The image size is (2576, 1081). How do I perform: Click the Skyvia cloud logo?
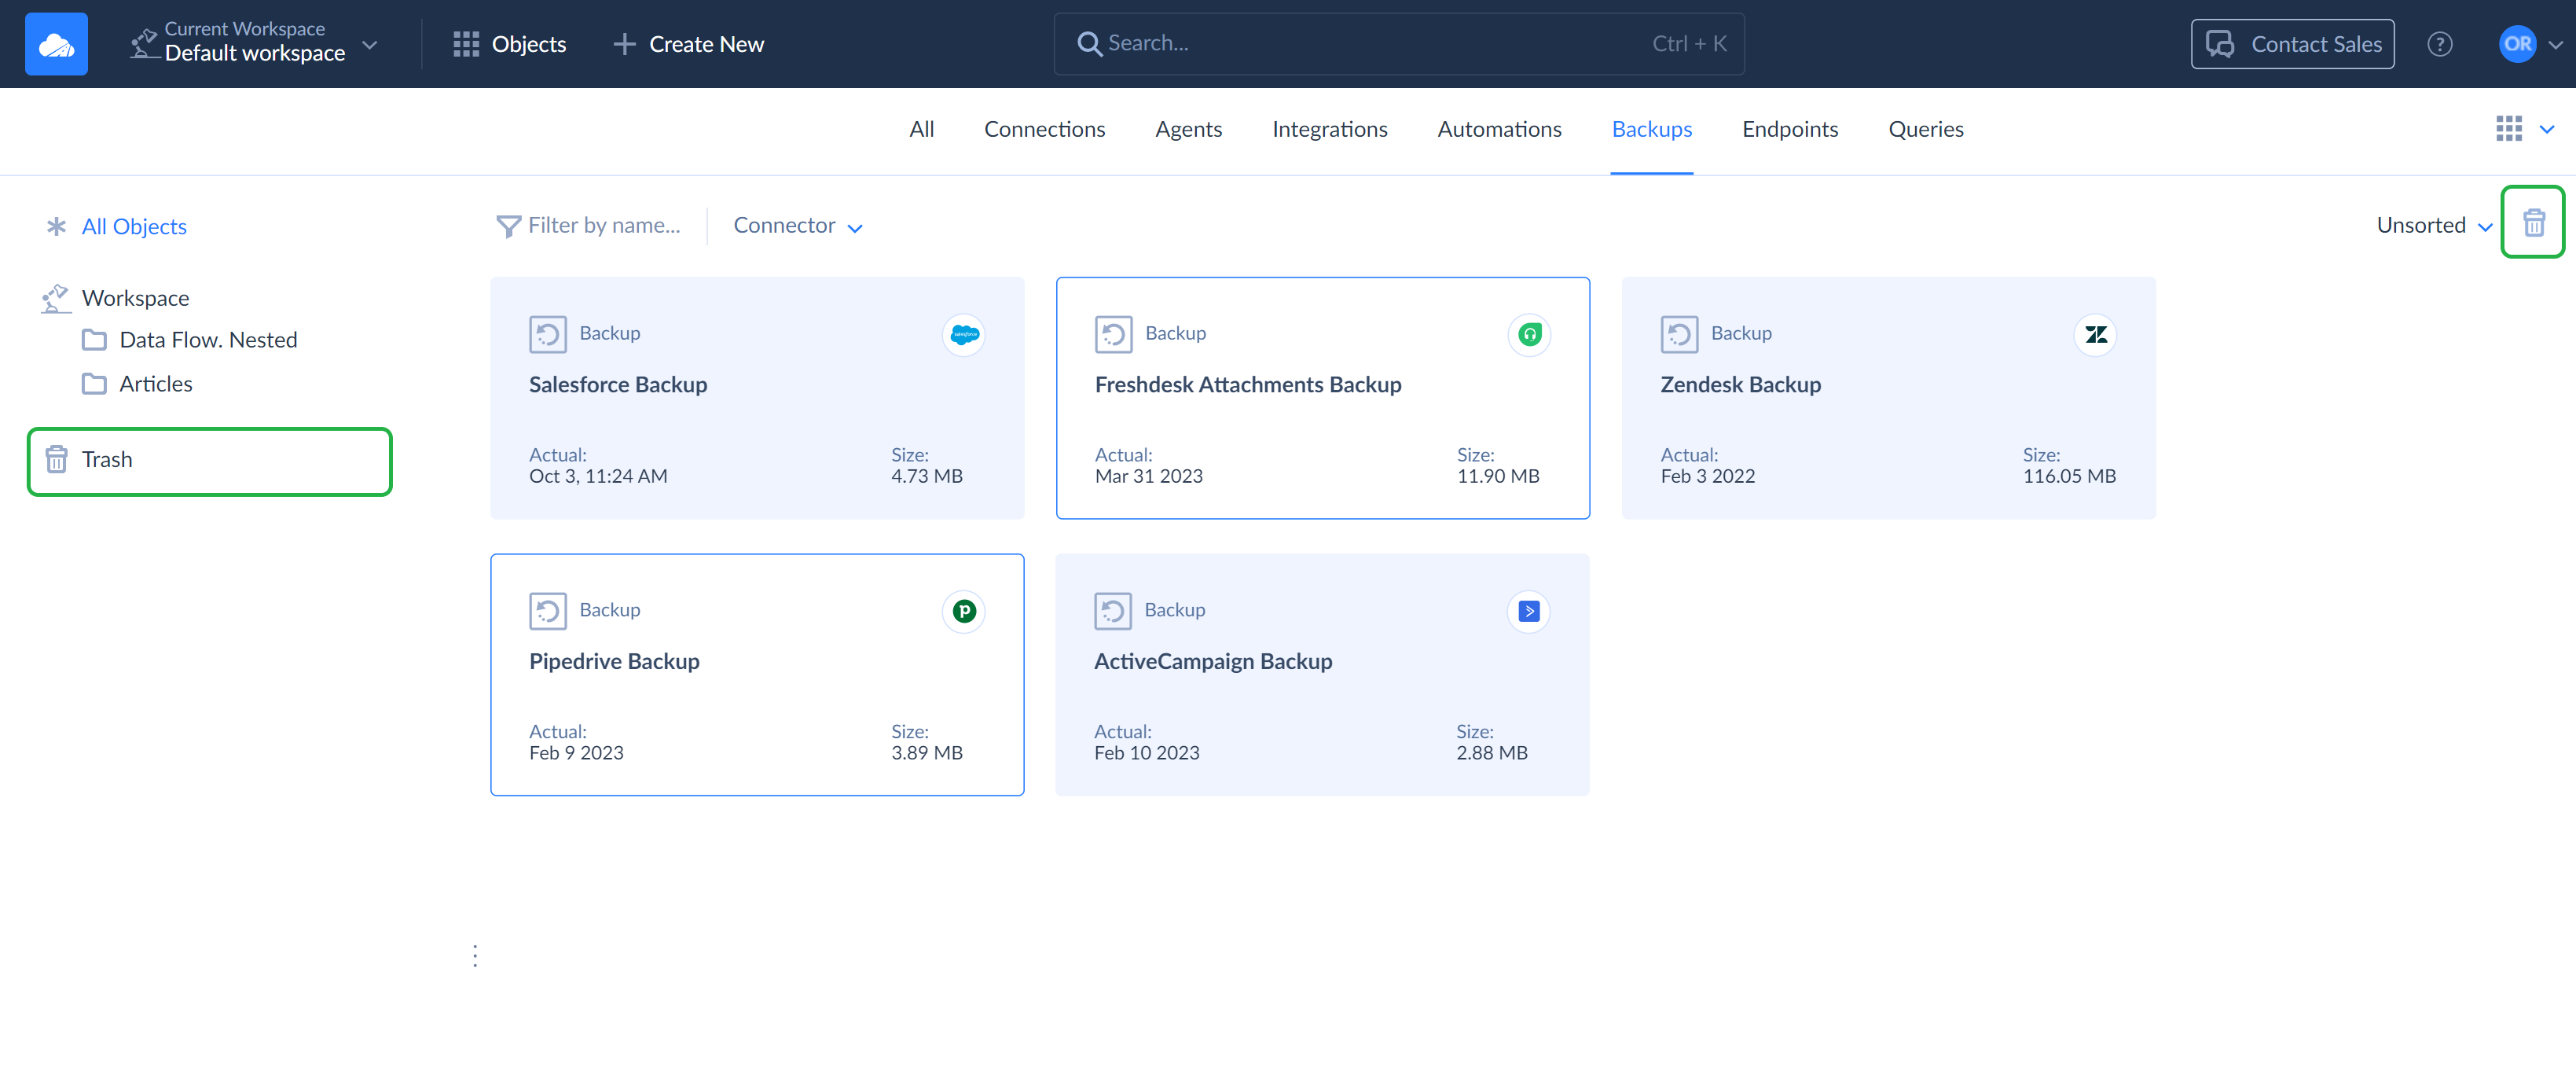click(56, 44)
